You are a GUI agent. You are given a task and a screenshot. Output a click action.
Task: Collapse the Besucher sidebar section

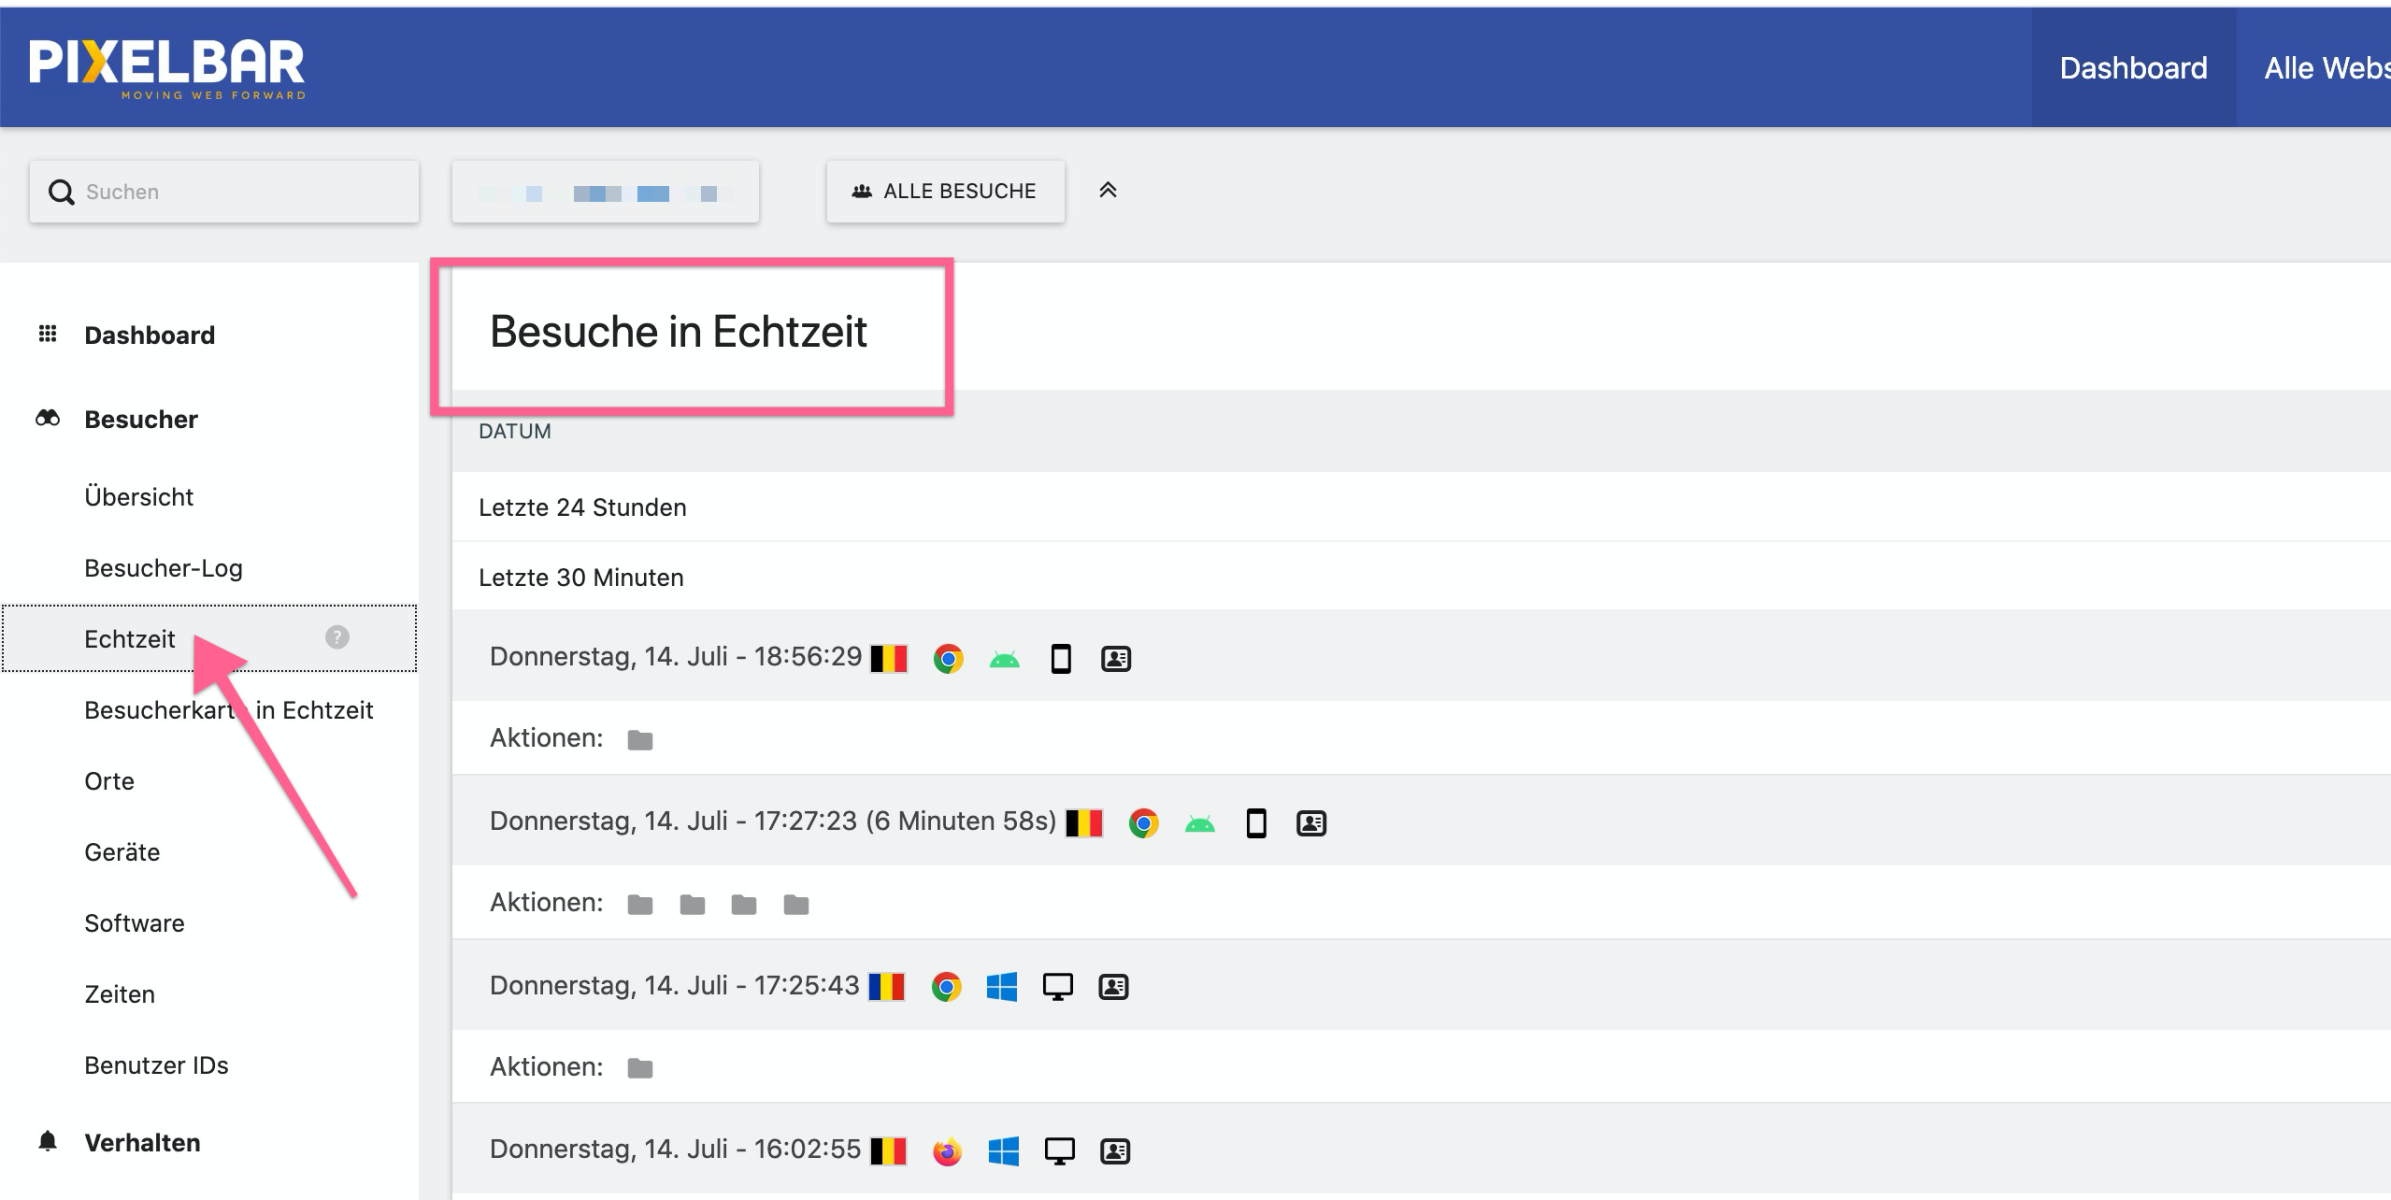pyautogui.click(x=141, y=419)
